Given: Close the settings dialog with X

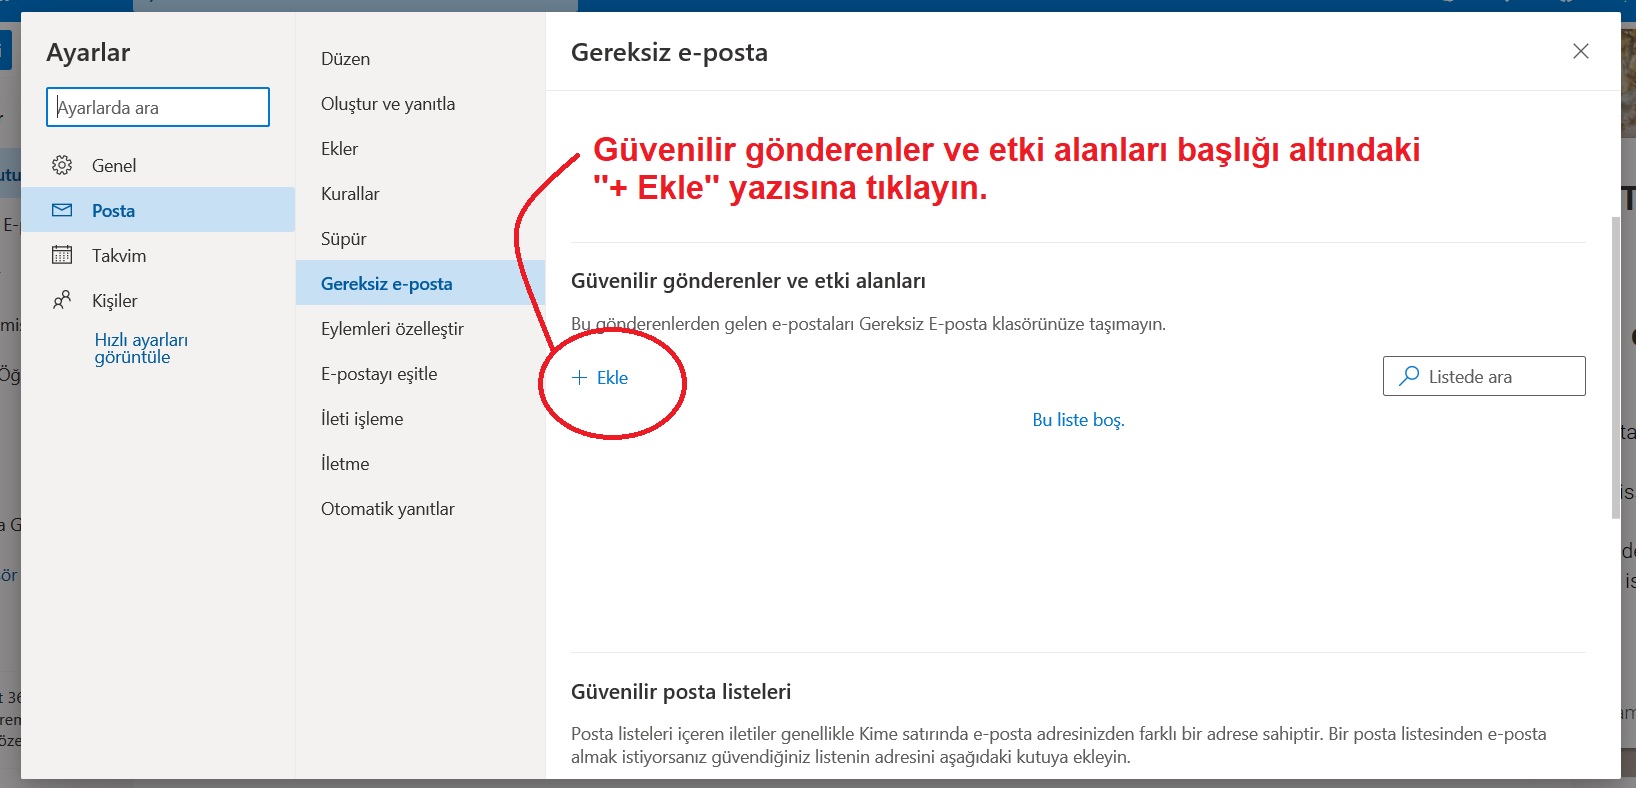Looking at the screenshot, I should 1580,51.
